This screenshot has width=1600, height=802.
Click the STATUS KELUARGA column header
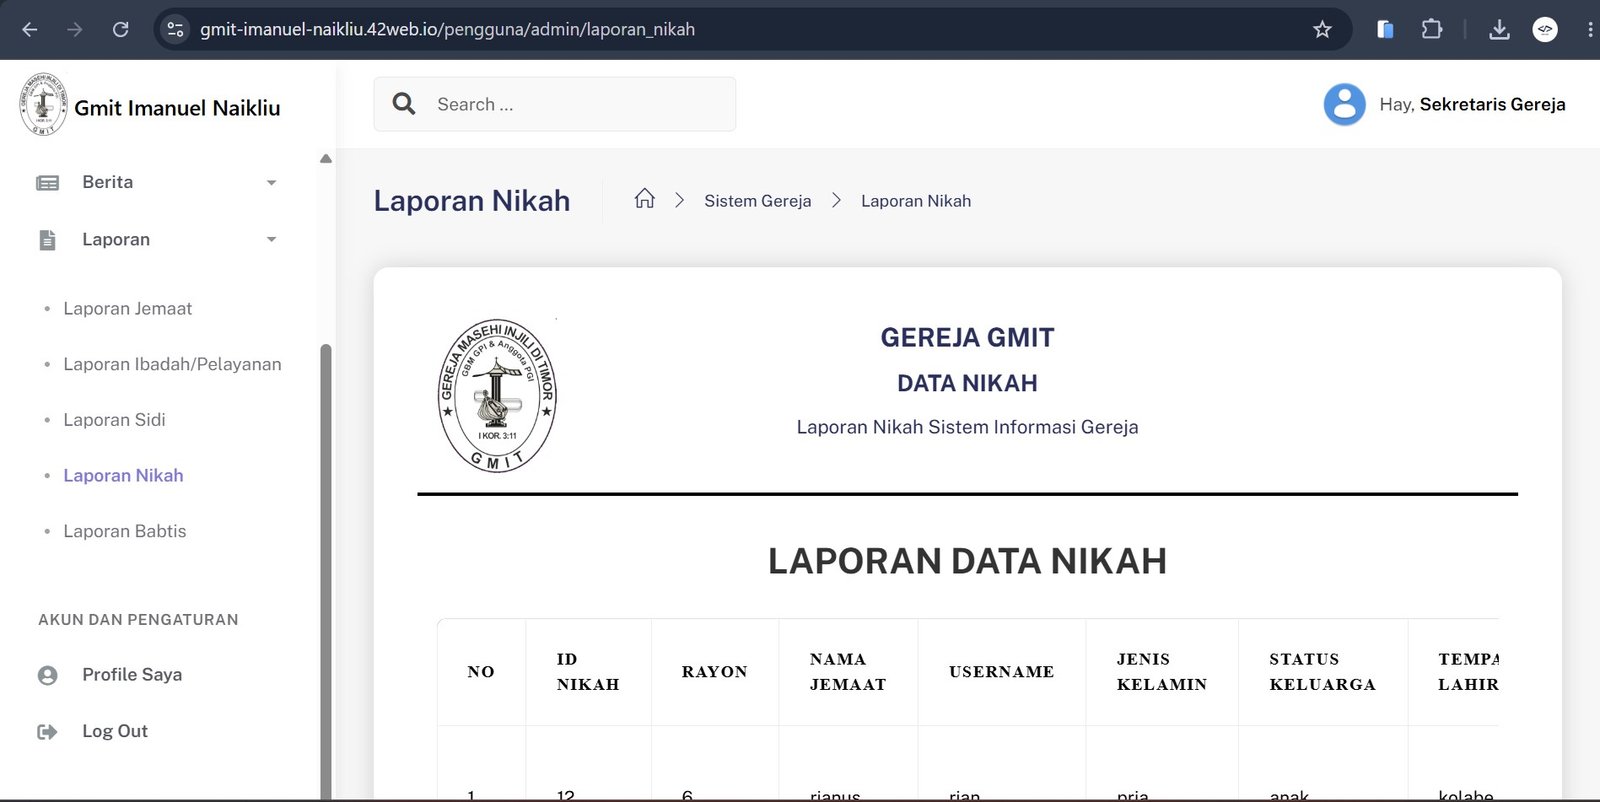click(x=1322, y=672)
